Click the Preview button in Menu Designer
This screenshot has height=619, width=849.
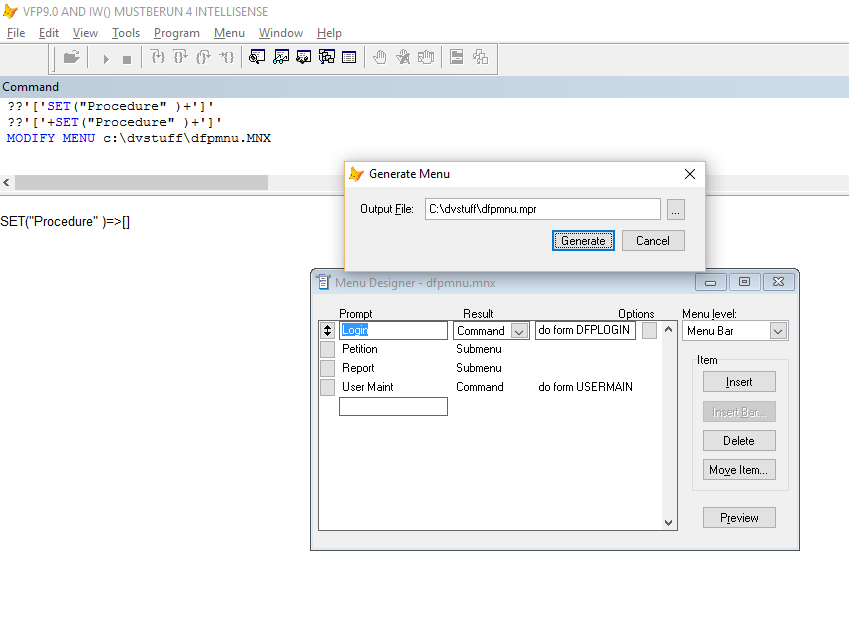point(739,517)
